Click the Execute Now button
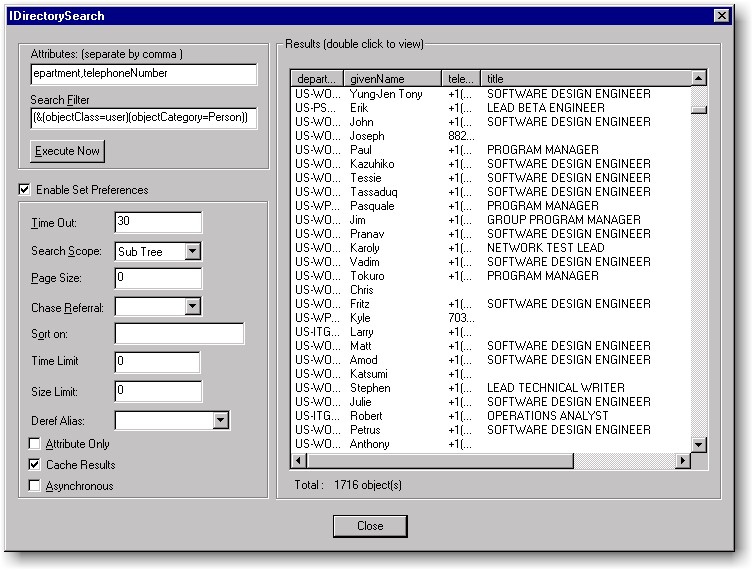 click(68, 151)
